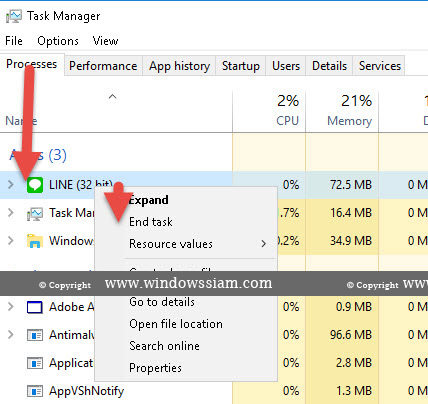Click the 1.3 MB memory value

tap(354, 391)
